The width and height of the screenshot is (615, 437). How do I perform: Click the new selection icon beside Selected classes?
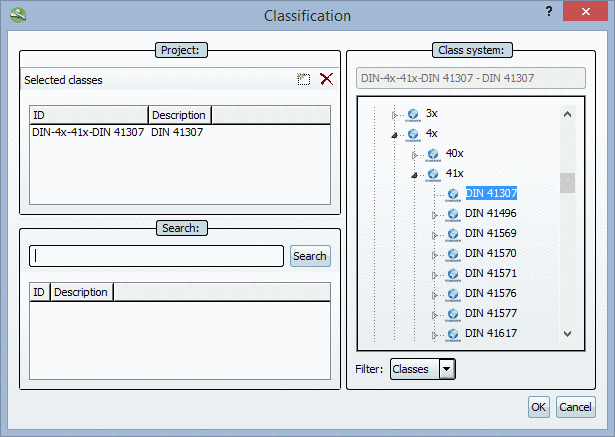[x=303, y=79]
